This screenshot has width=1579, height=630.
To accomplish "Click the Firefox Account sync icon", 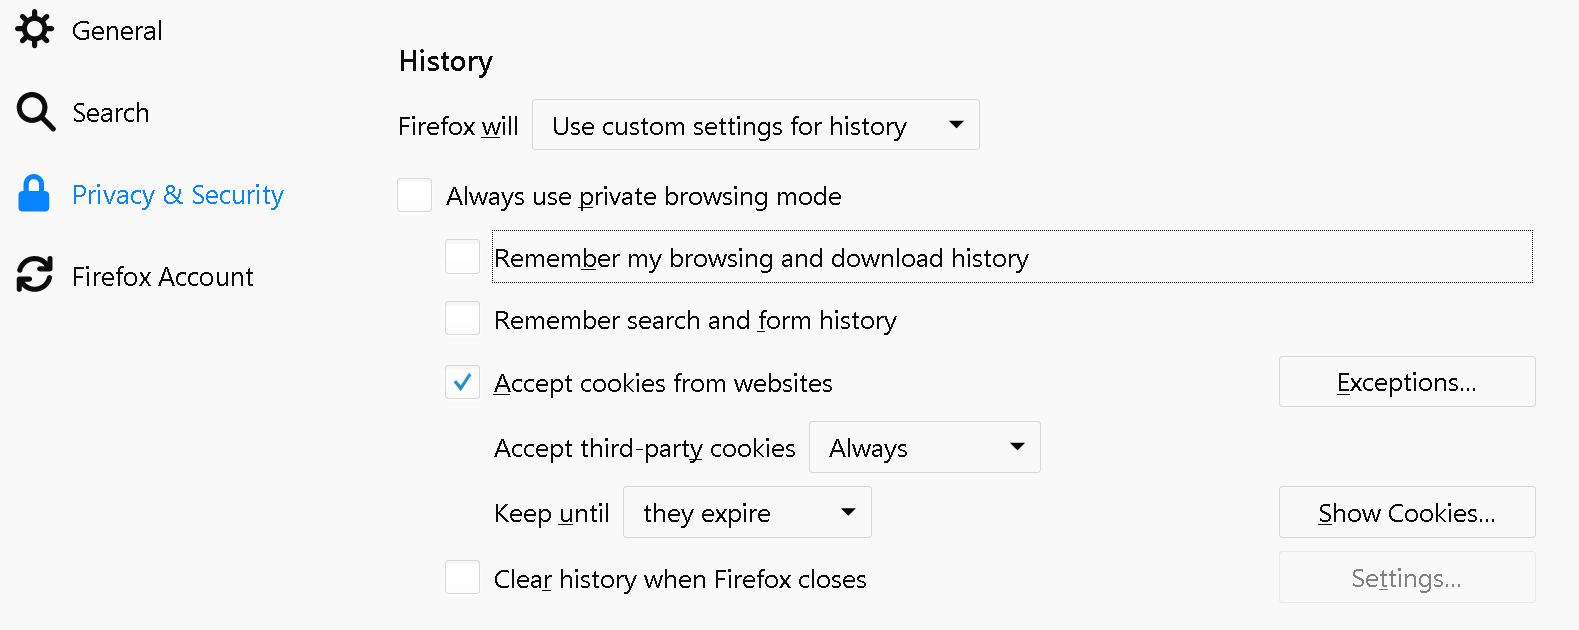I will [x=35, y=275].
